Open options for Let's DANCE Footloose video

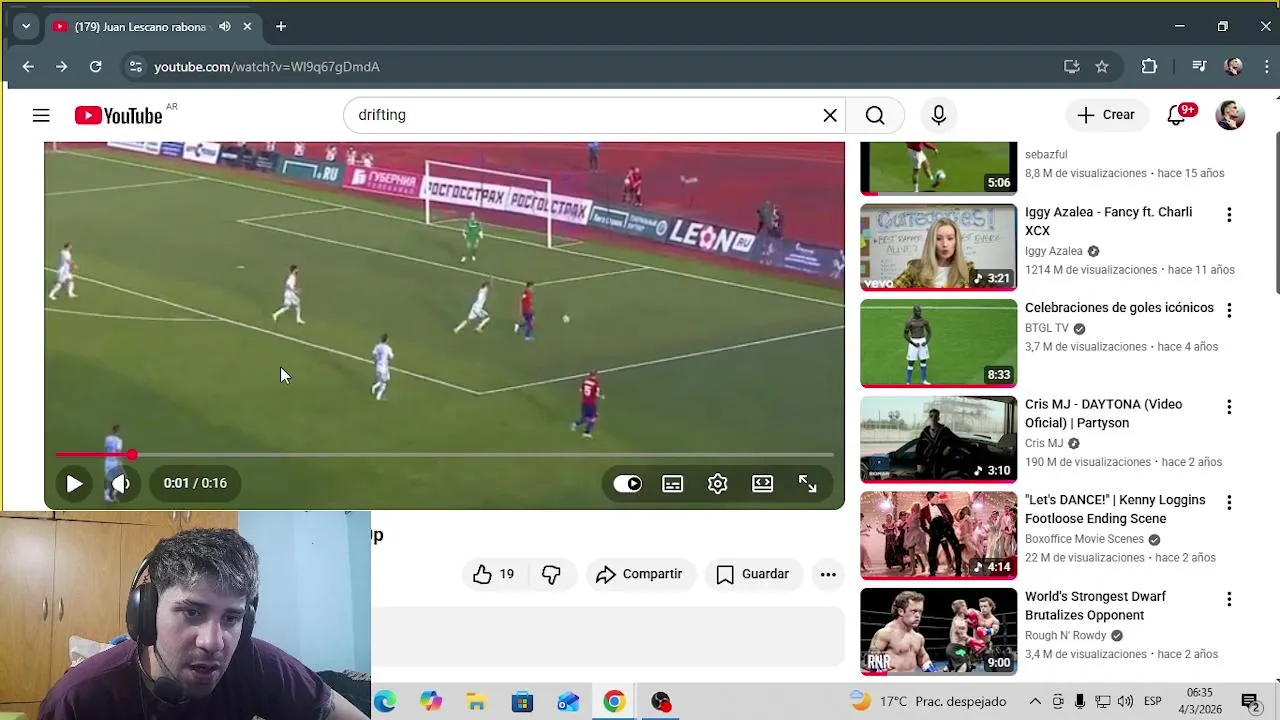1229,503
